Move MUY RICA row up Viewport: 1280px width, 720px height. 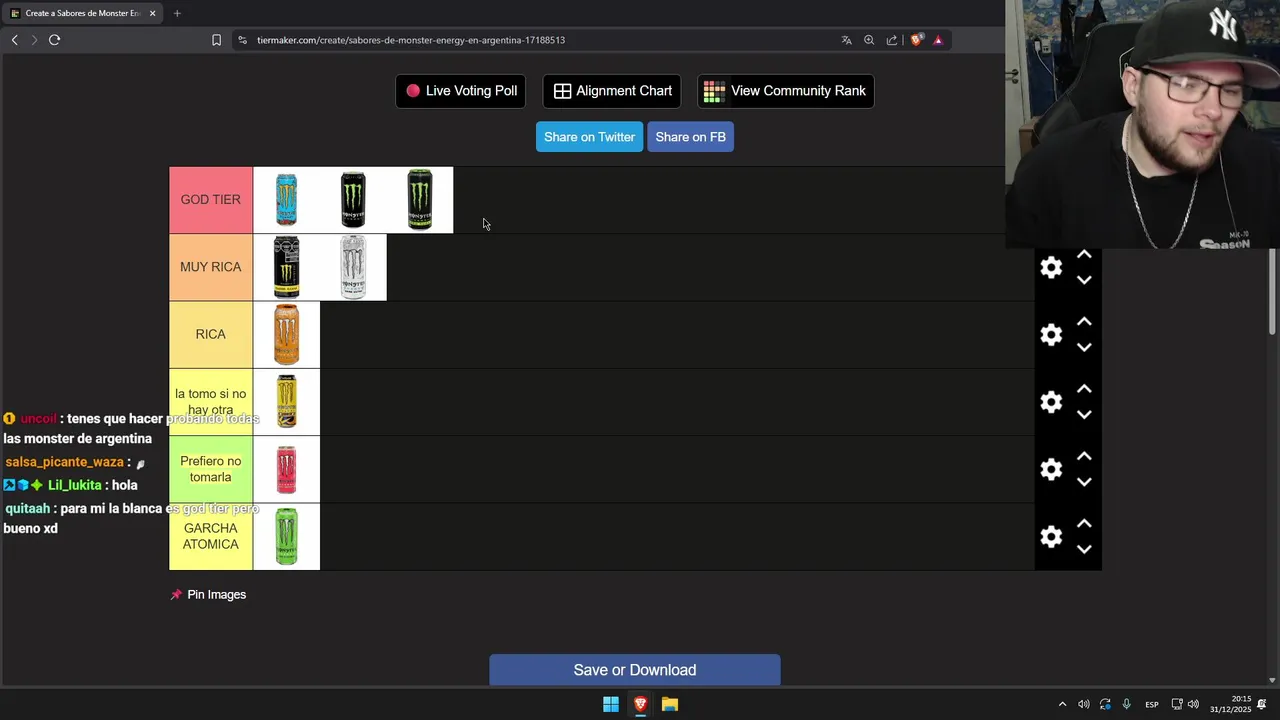[x=1084, y=255]
